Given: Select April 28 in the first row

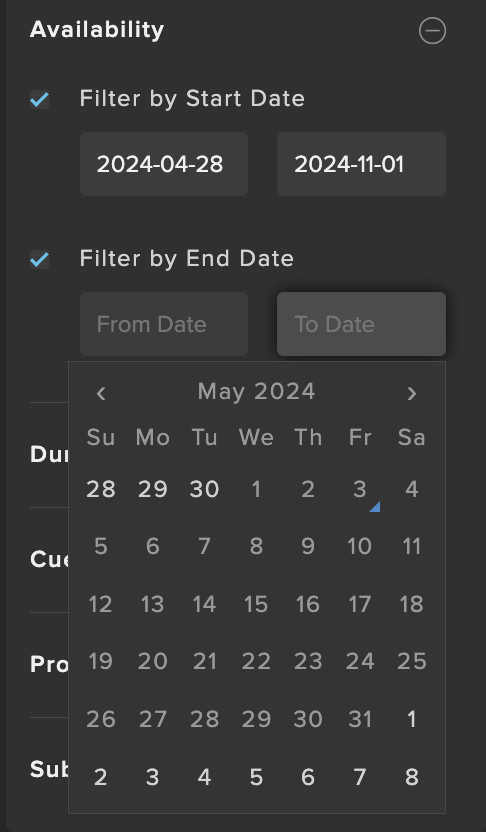Looking at the screenshot, I should (101, 489).
